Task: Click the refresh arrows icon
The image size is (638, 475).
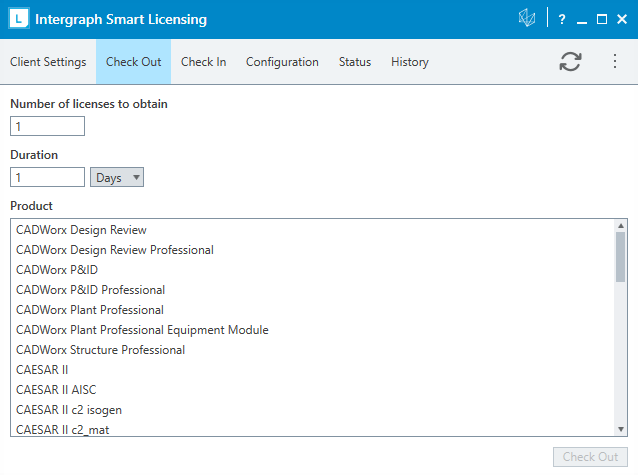Action: [x=570, y=61]
